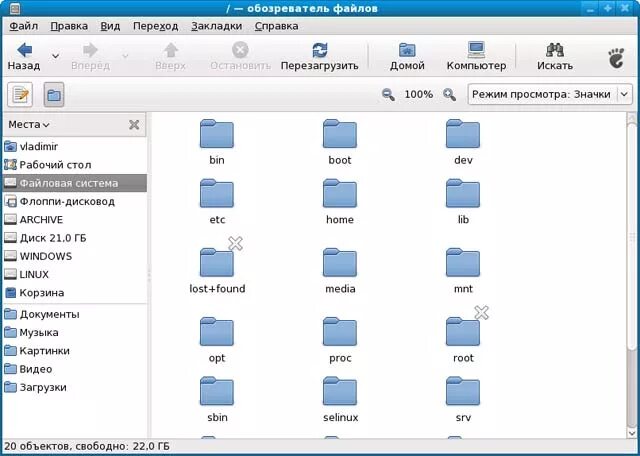
Task: Reset zoom via the 100% label
Action: coord(418,95)
